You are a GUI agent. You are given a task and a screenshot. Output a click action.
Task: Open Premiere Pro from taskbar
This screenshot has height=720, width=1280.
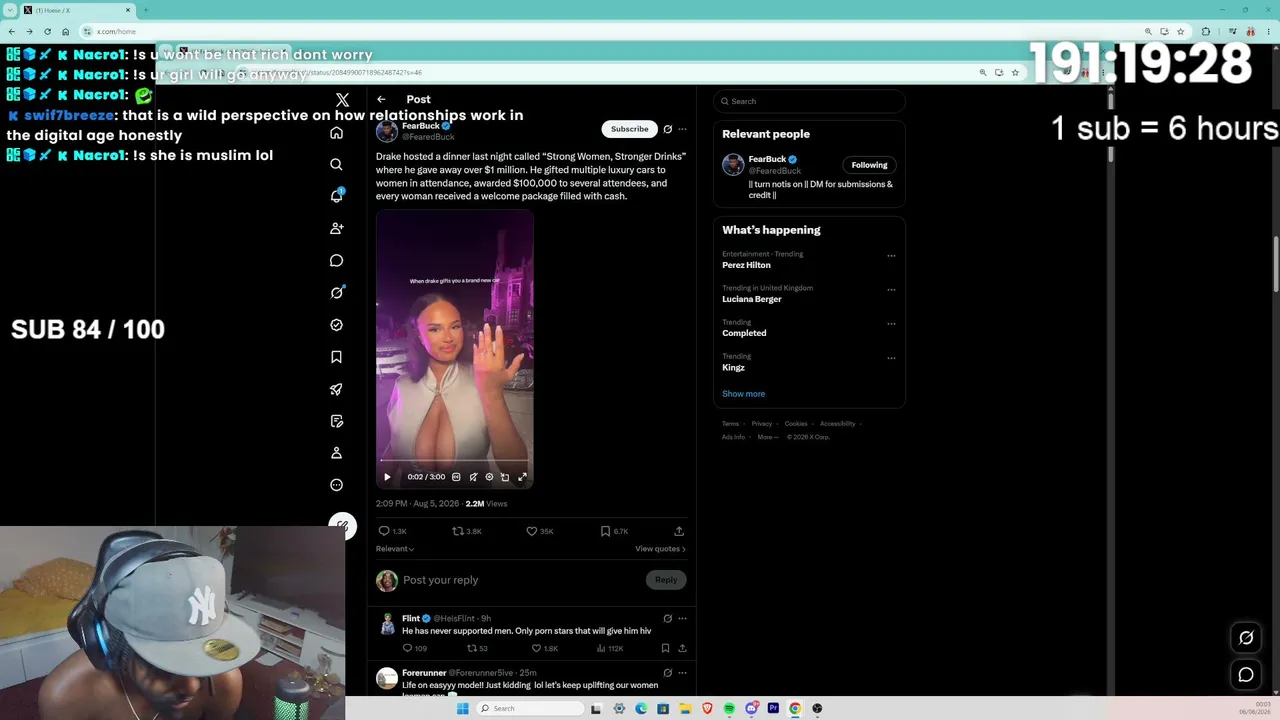click(x=773, y=708)
